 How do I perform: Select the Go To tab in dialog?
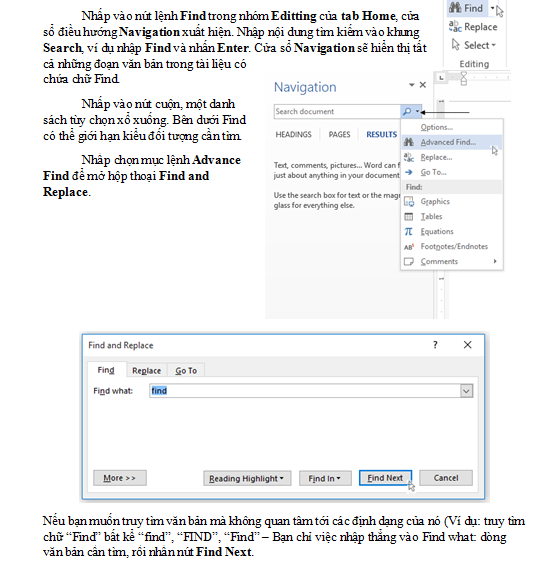tap(186, 371)
